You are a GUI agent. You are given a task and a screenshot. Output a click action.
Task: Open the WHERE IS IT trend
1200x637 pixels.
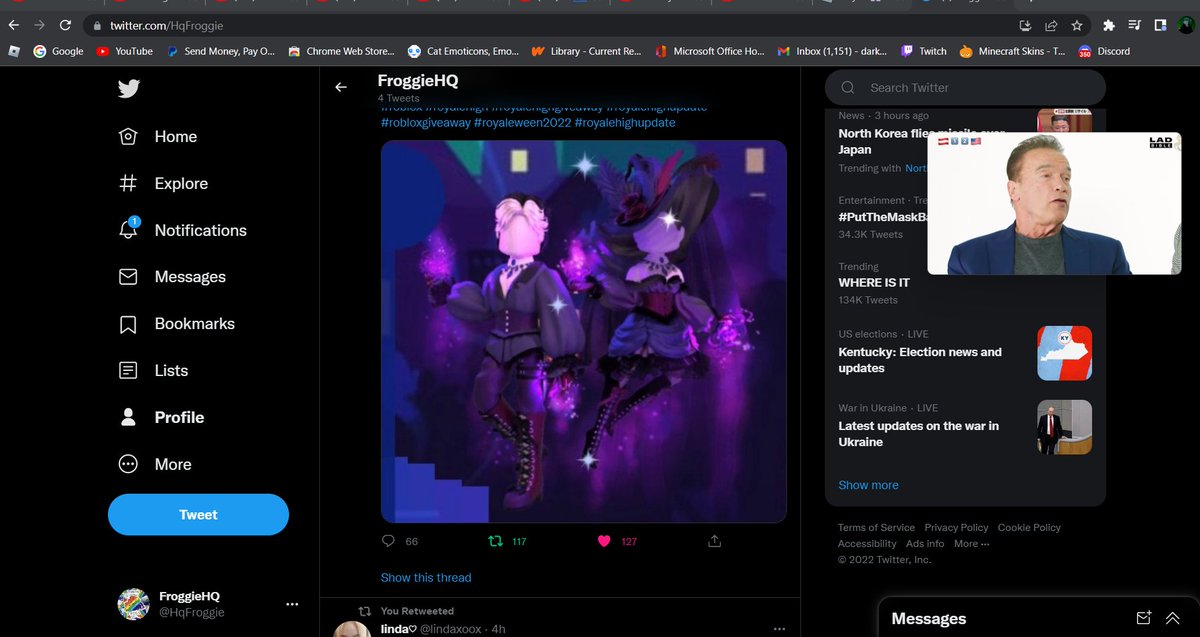874,283
